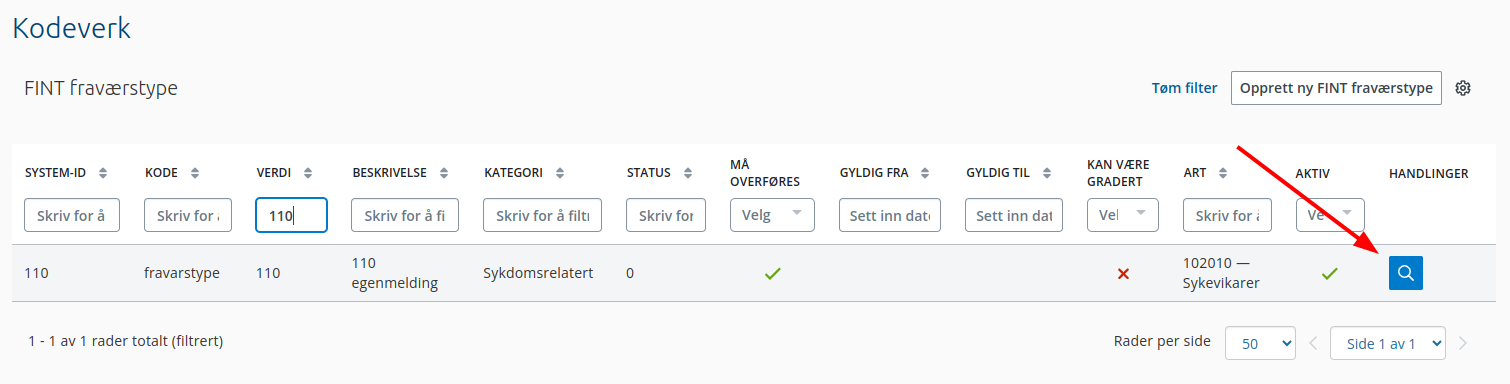Click Tøm filter link
The image size is (1510, 384).
[x=1185, y=88]
